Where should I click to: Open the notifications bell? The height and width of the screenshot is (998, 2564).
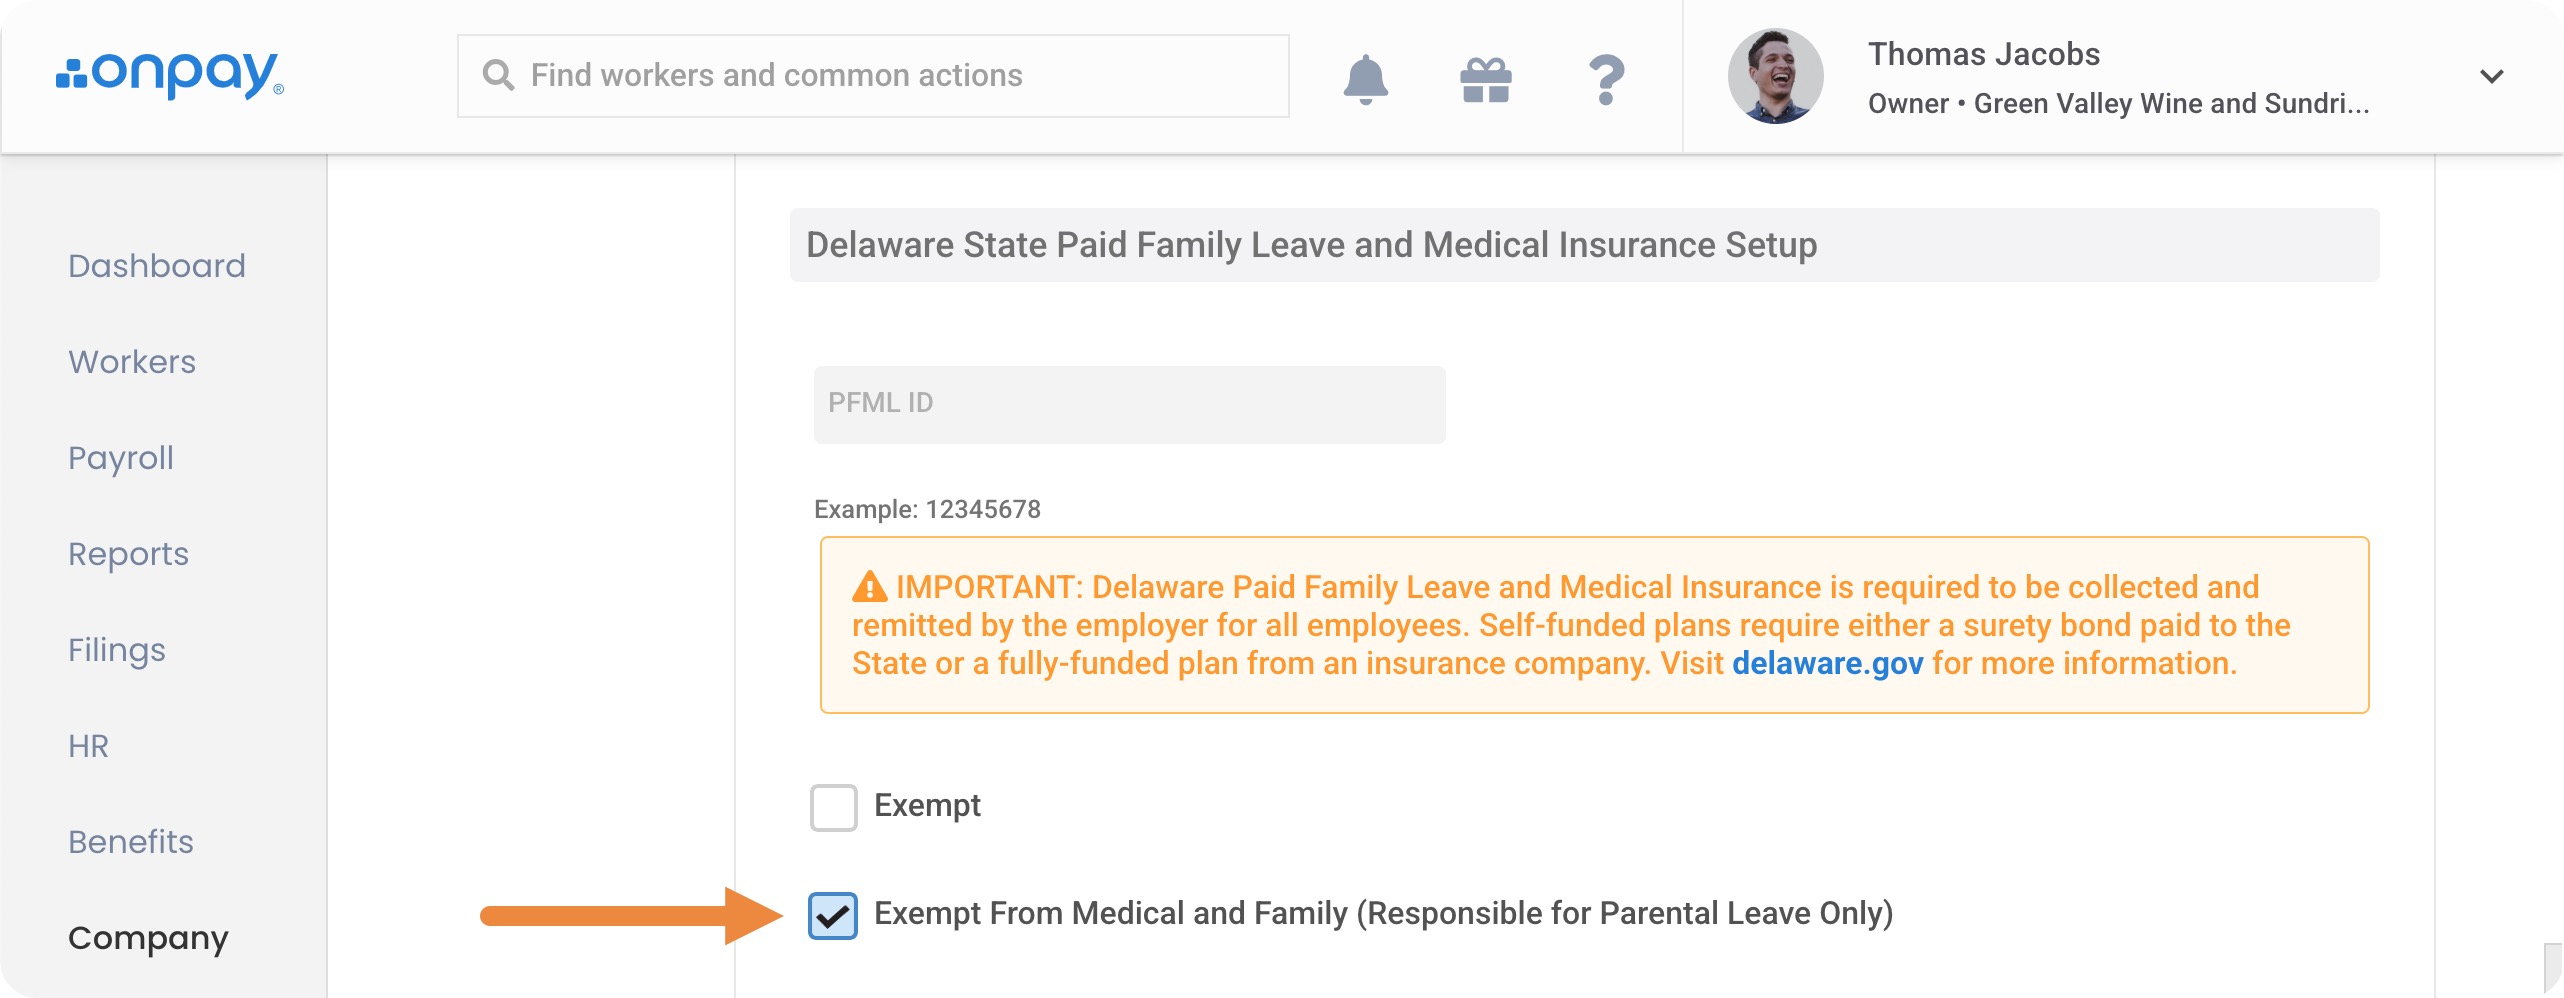coord(1365,79)
